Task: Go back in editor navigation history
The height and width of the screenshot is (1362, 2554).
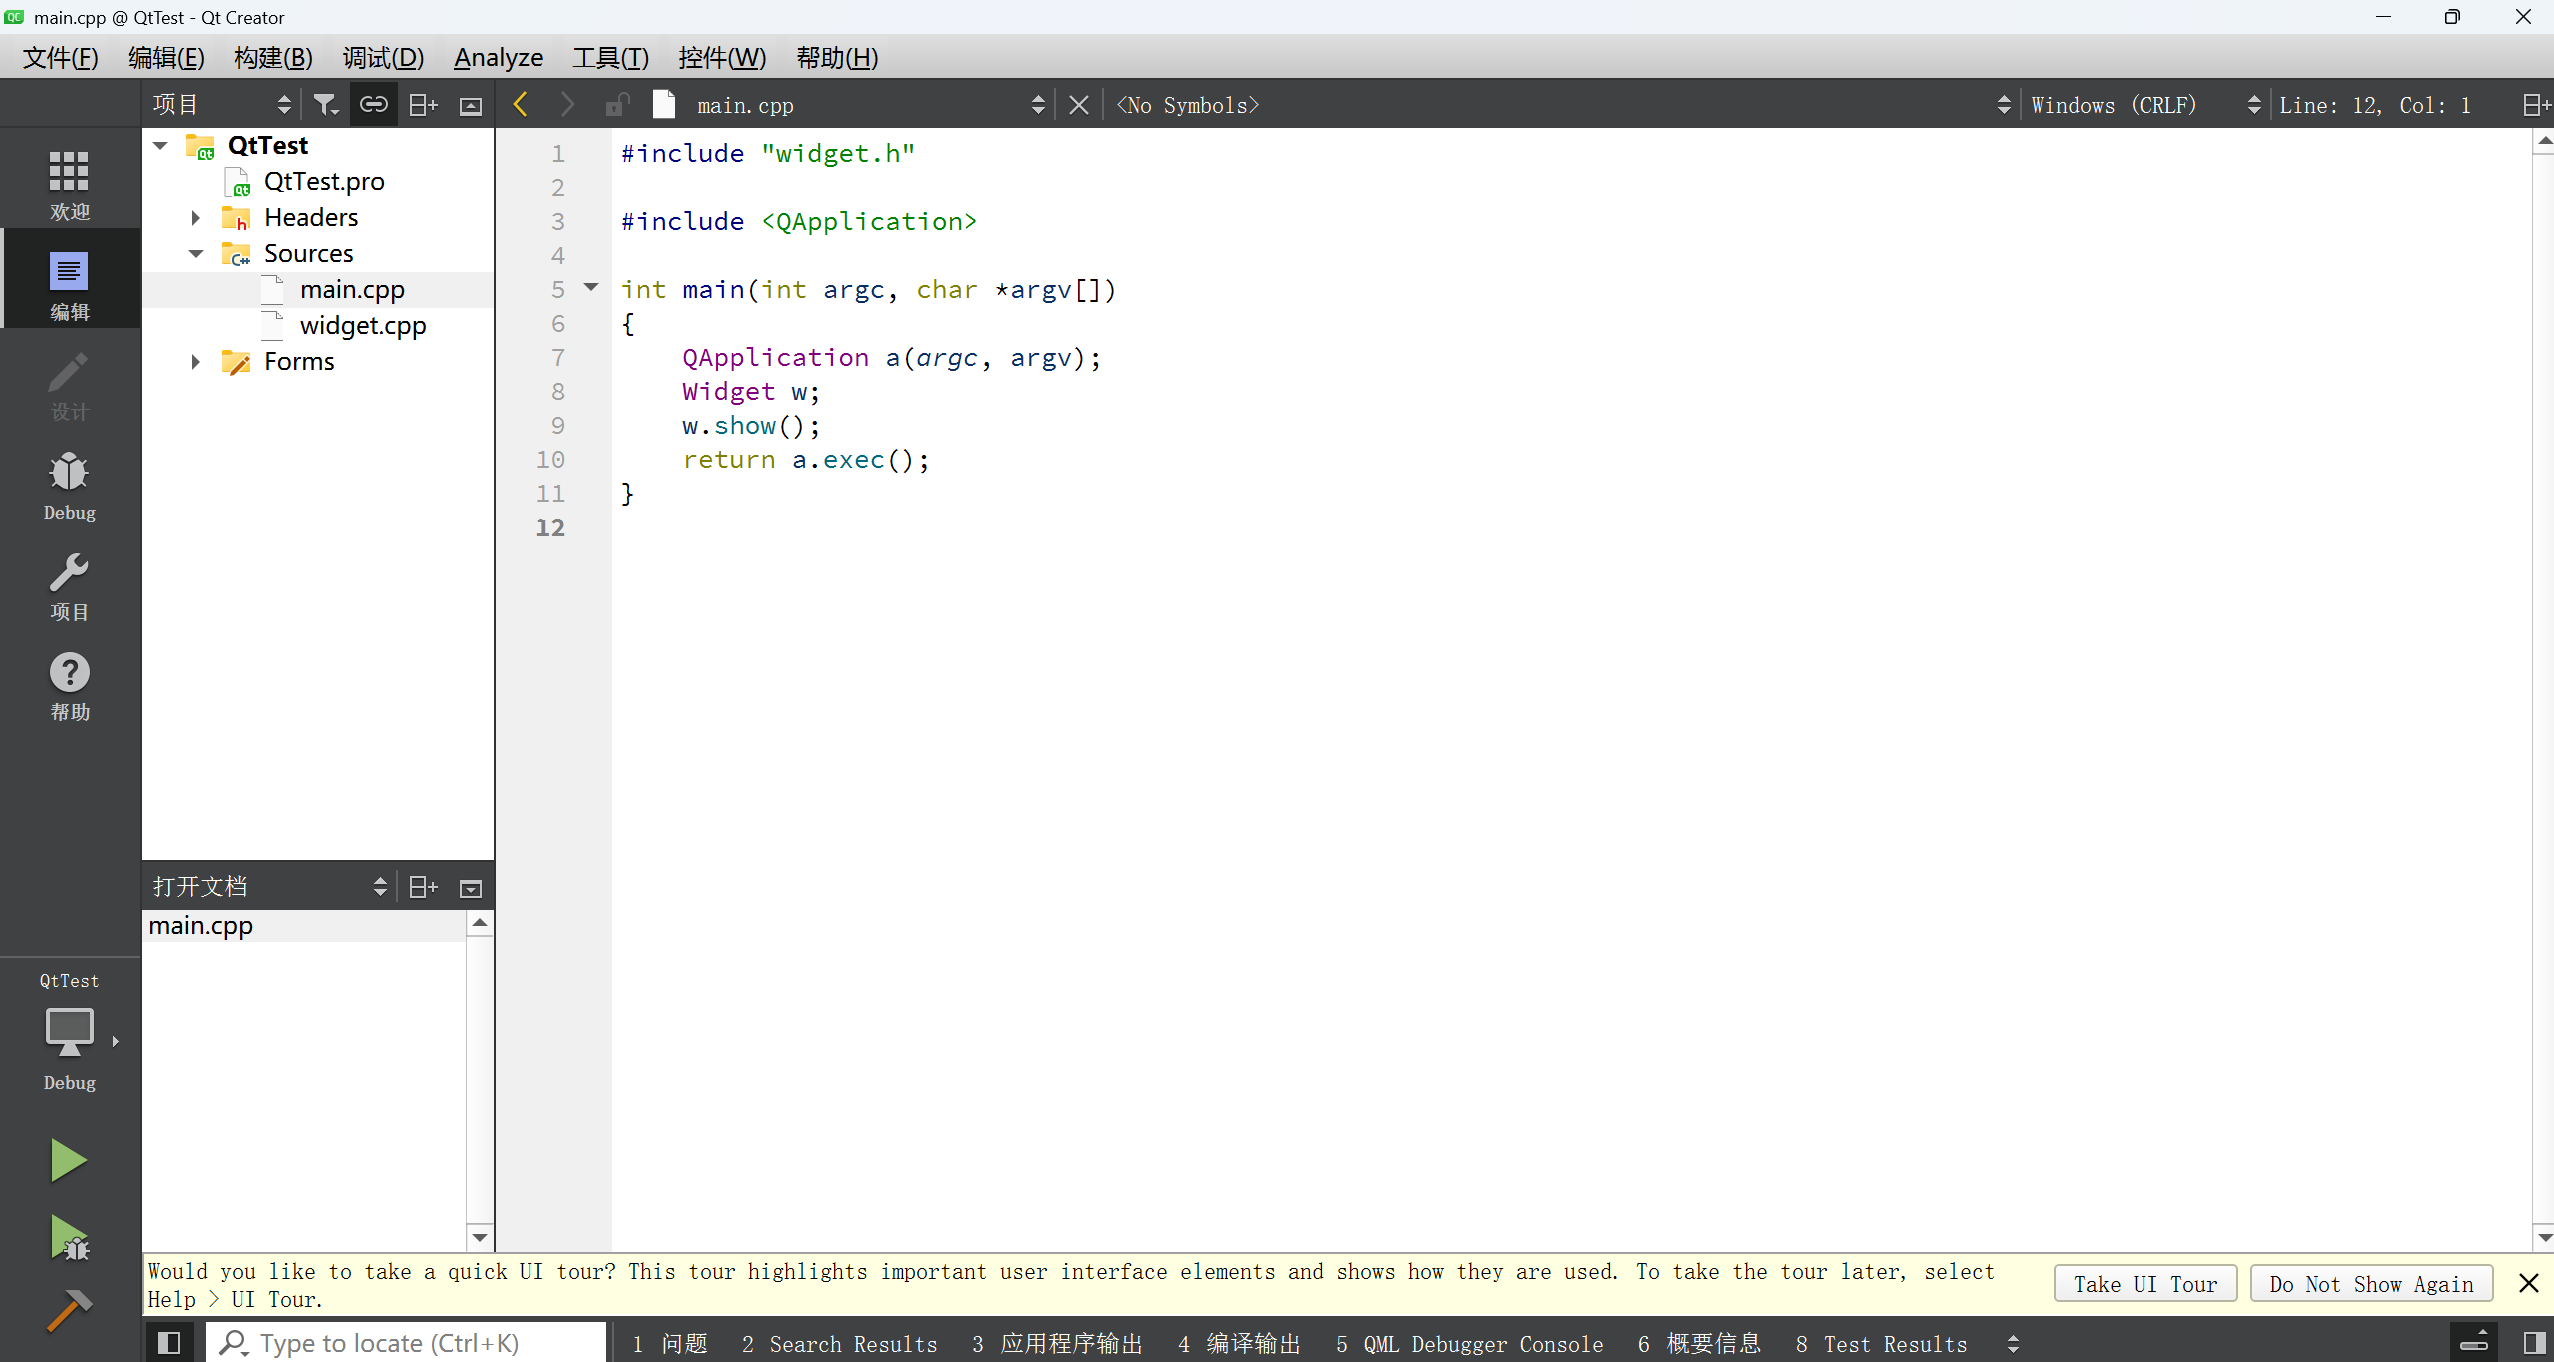Action: click(520, 105)
